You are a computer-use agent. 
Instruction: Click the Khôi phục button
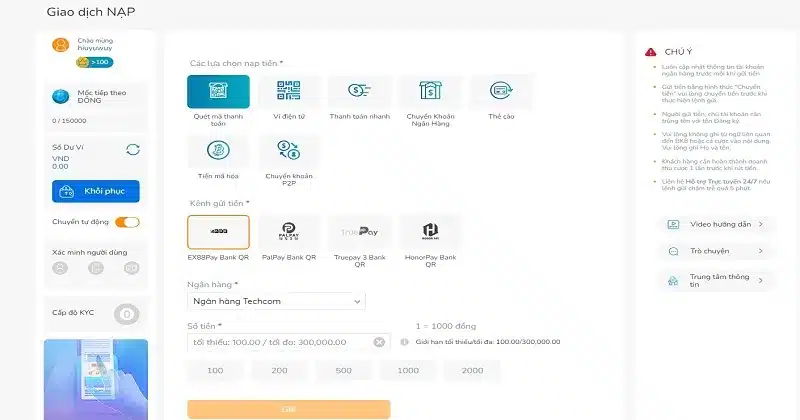click(x=96, y=191)
